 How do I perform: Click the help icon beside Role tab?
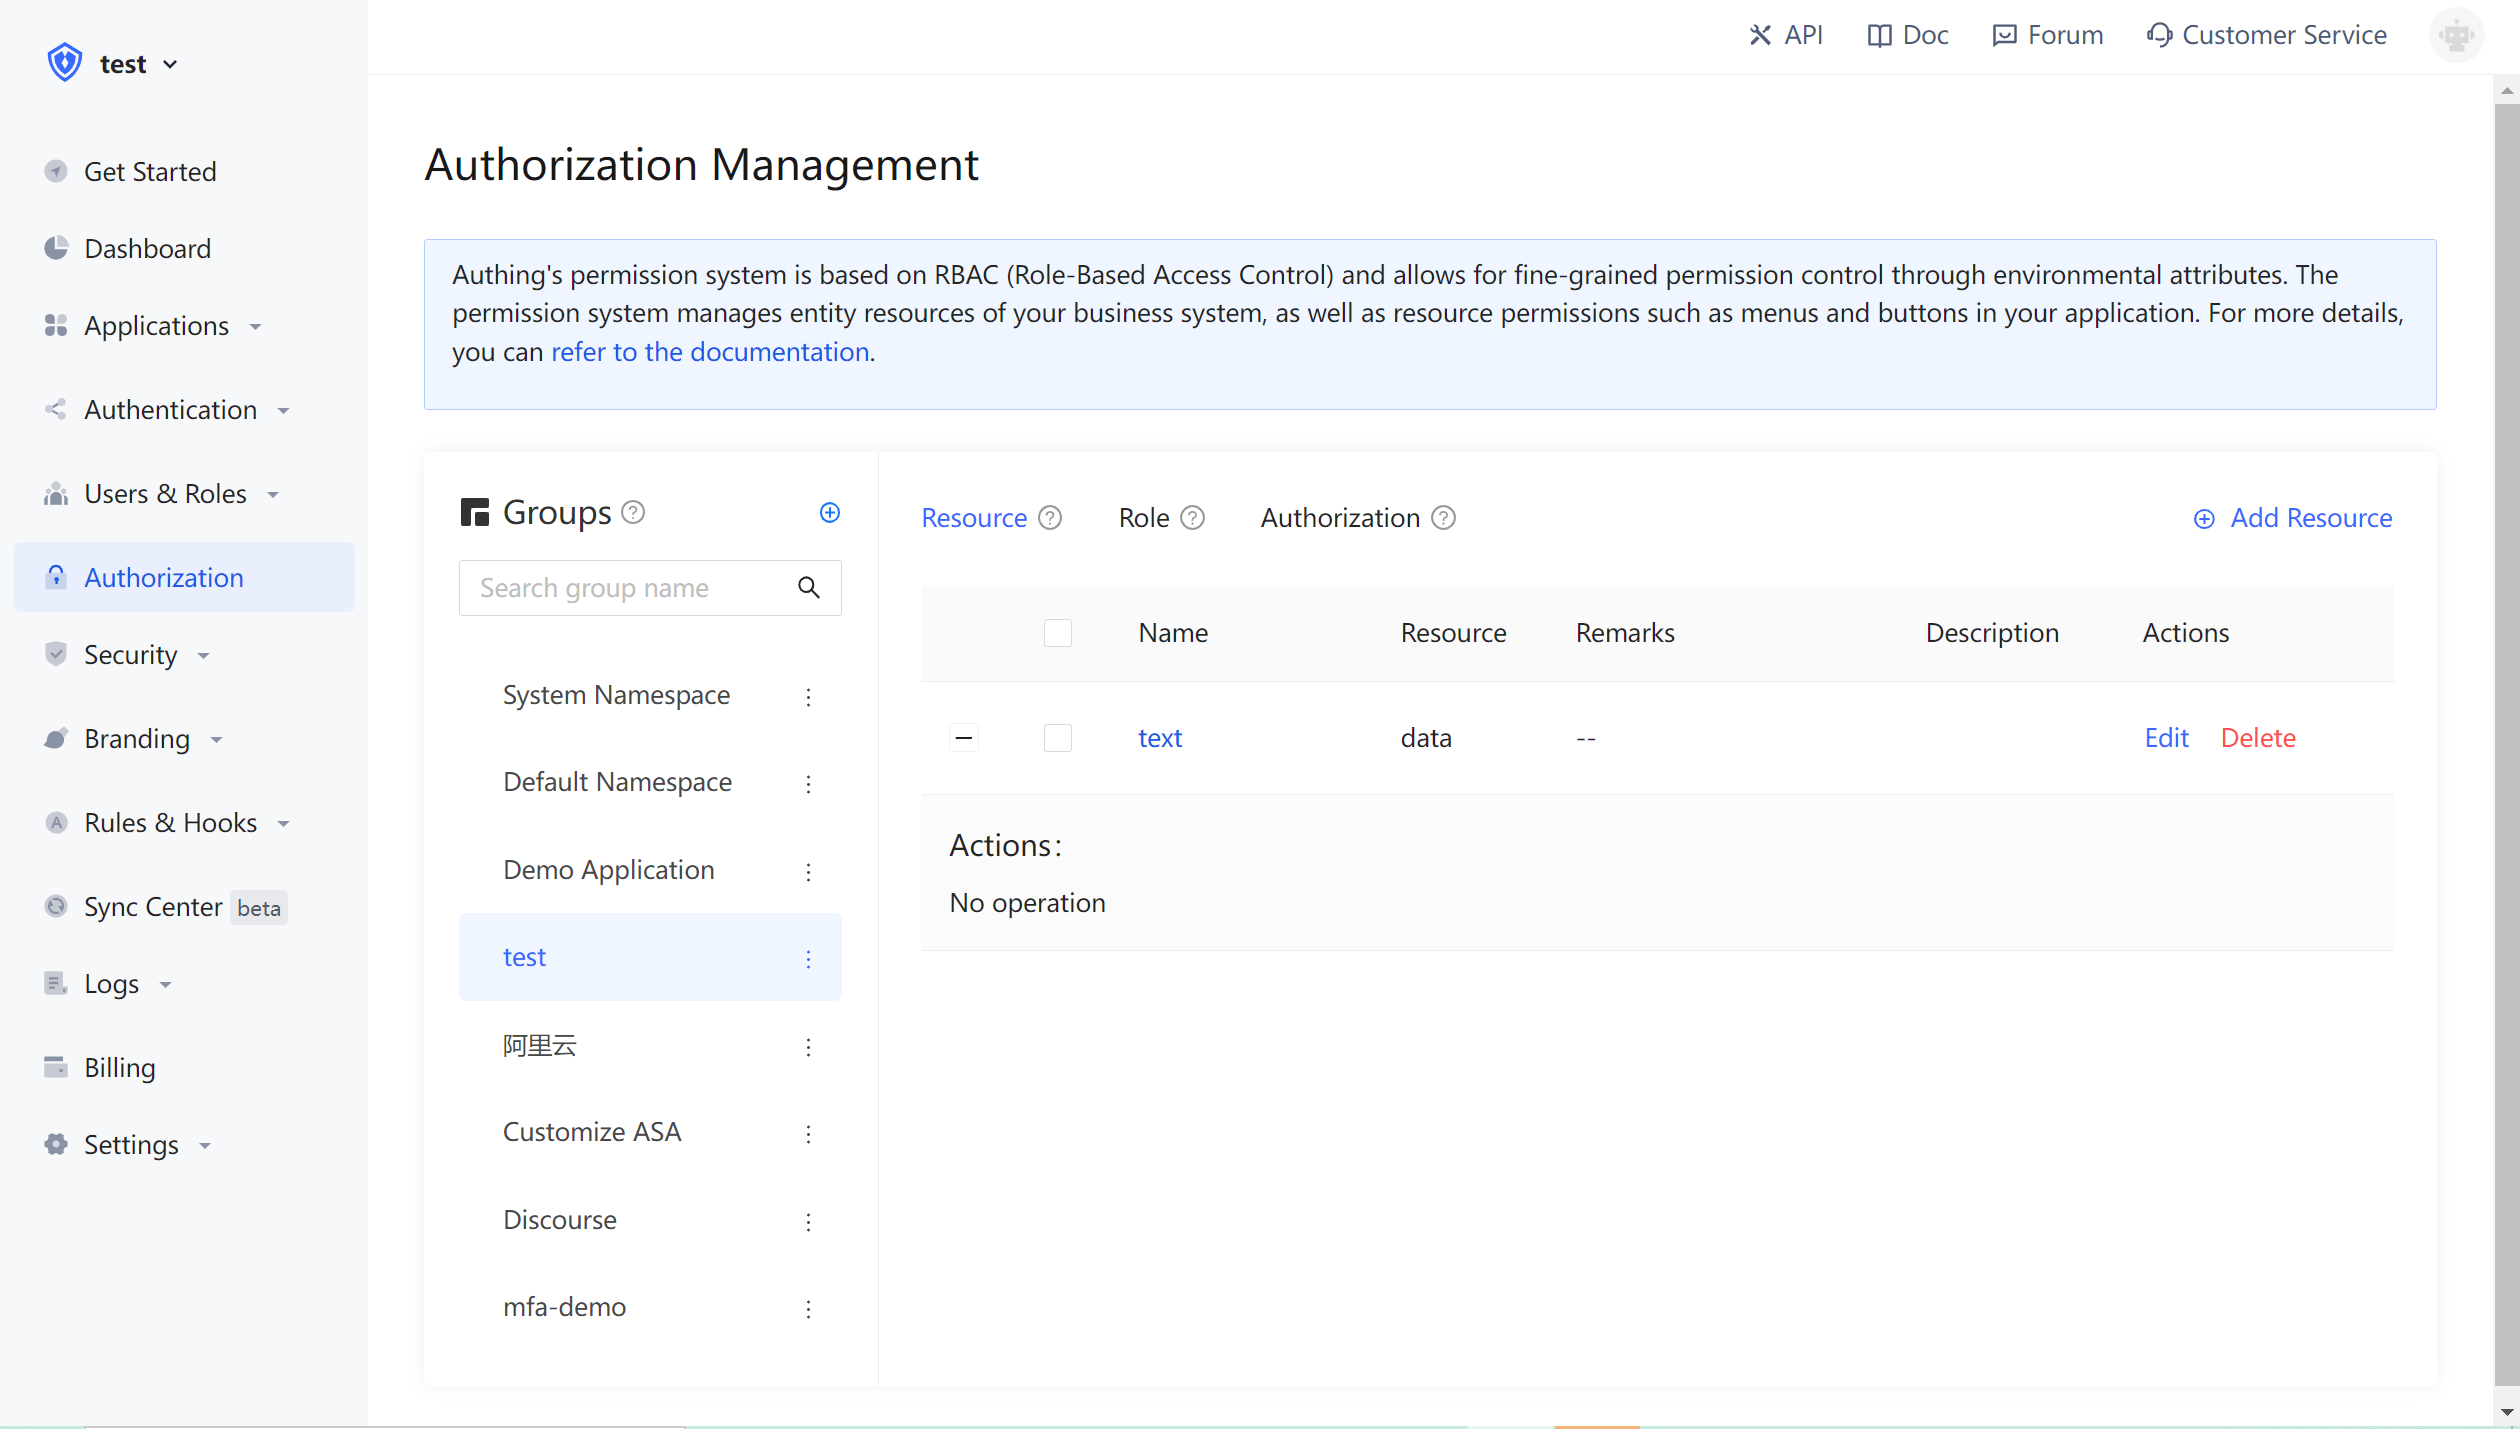(x=1192, y=518)
